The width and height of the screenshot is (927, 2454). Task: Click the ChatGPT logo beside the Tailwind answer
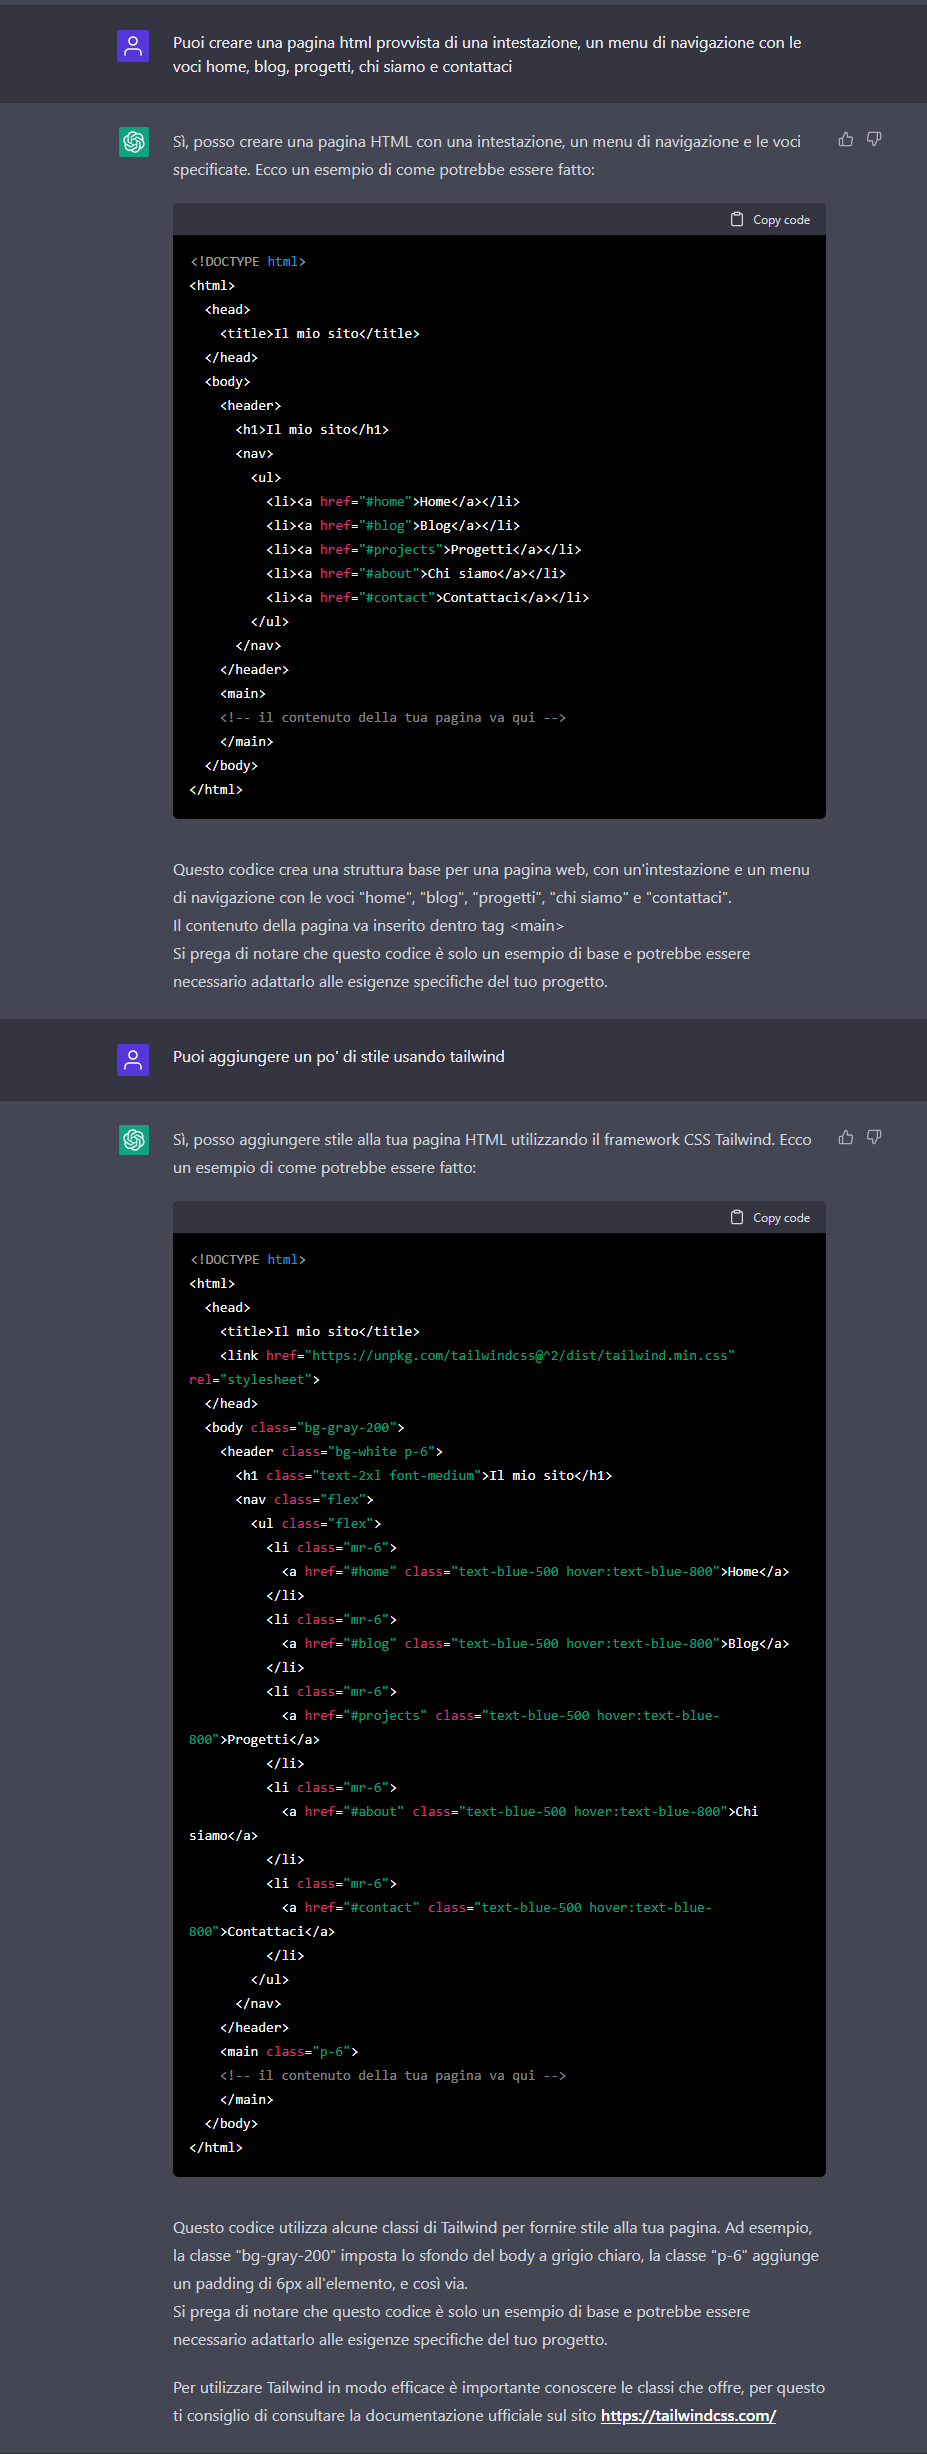click(x=134, y=1140)
